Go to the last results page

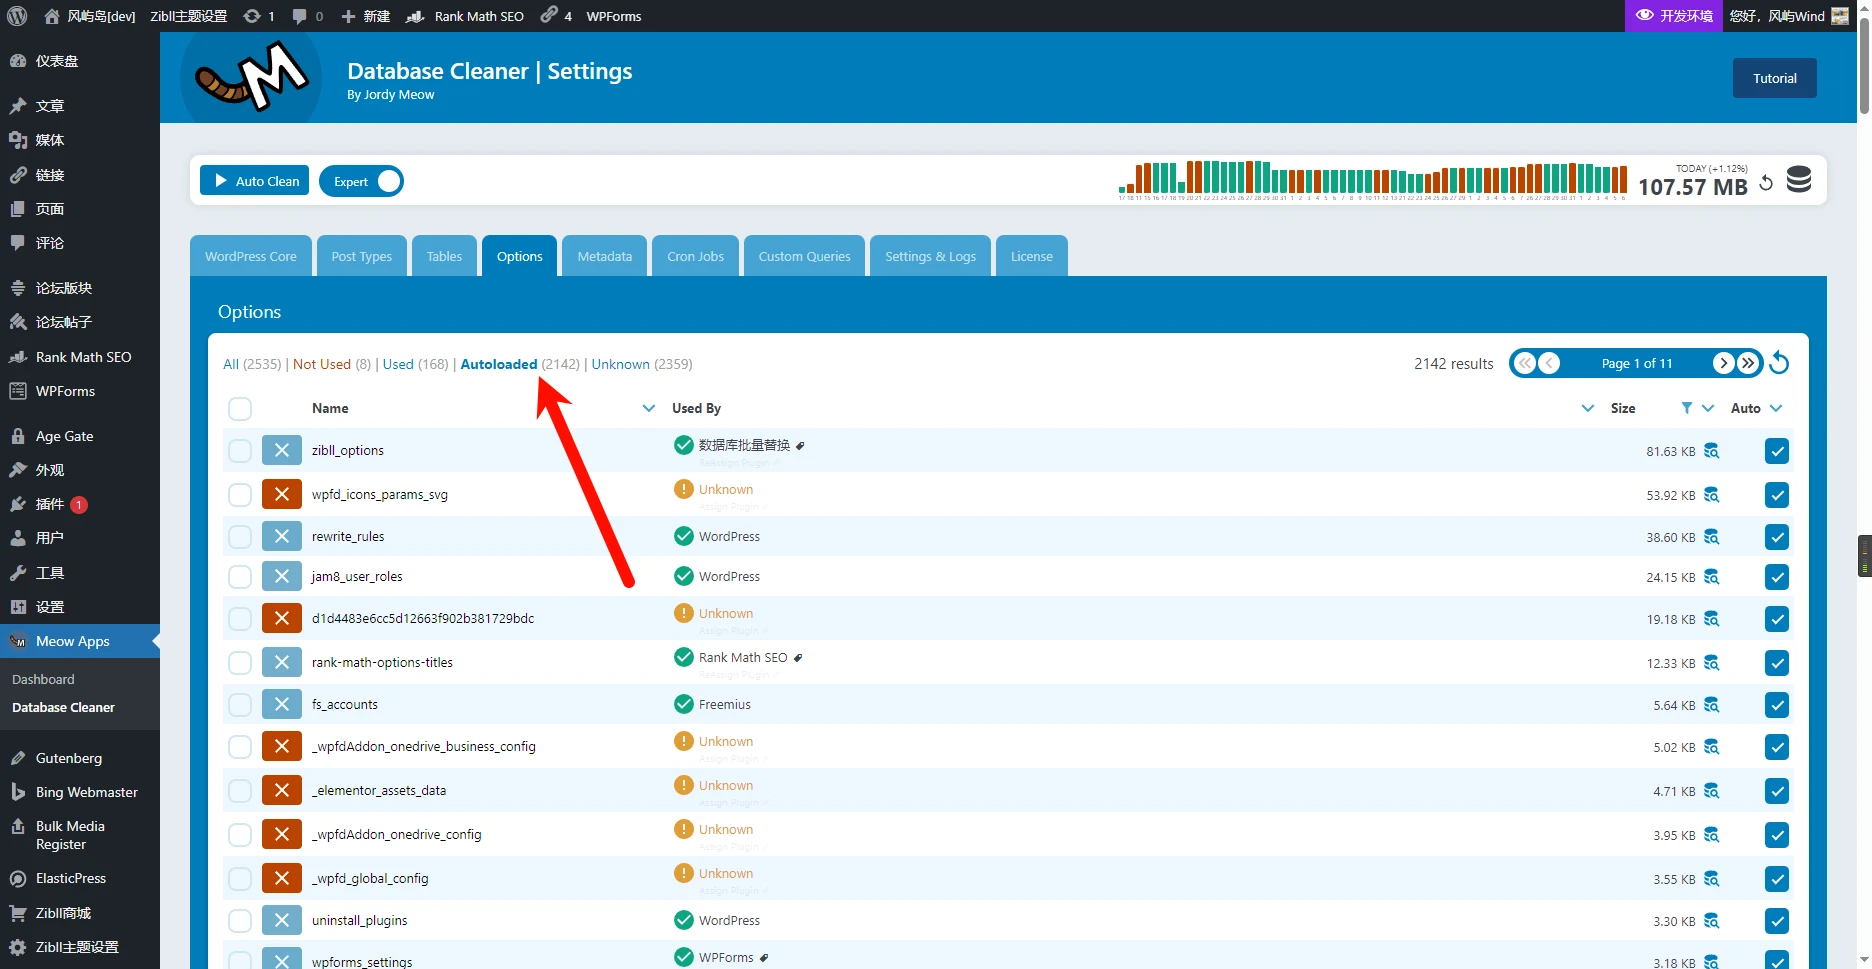tap(1748, 363)
